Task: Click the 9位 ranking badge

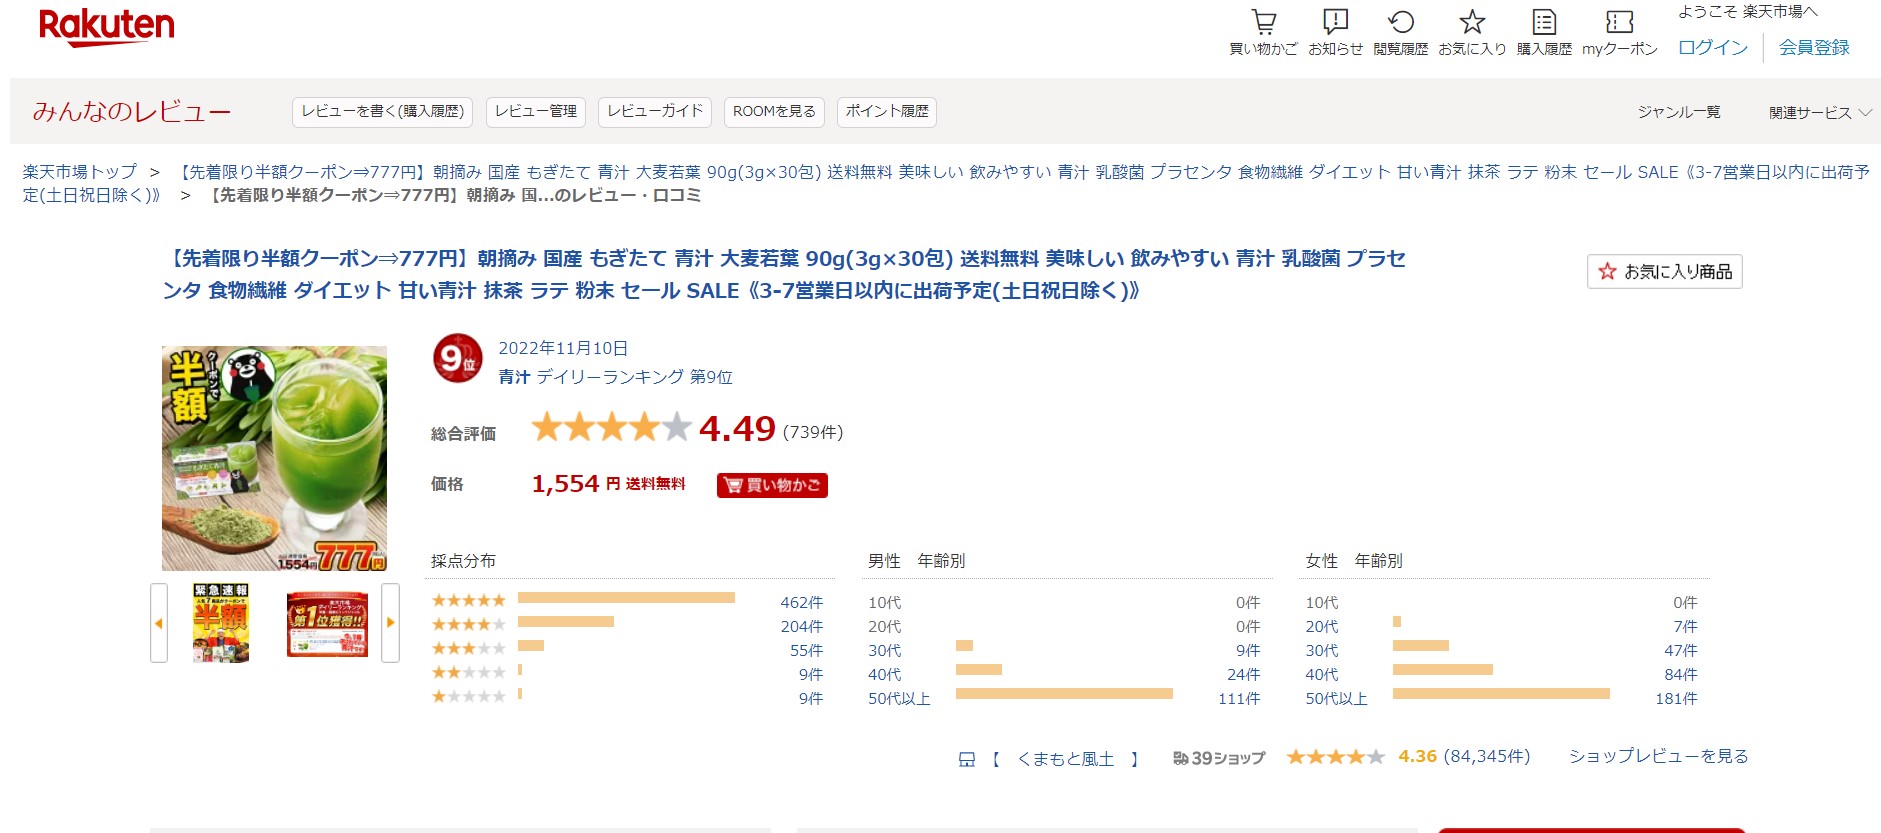Action: click(x=457, y=358)
